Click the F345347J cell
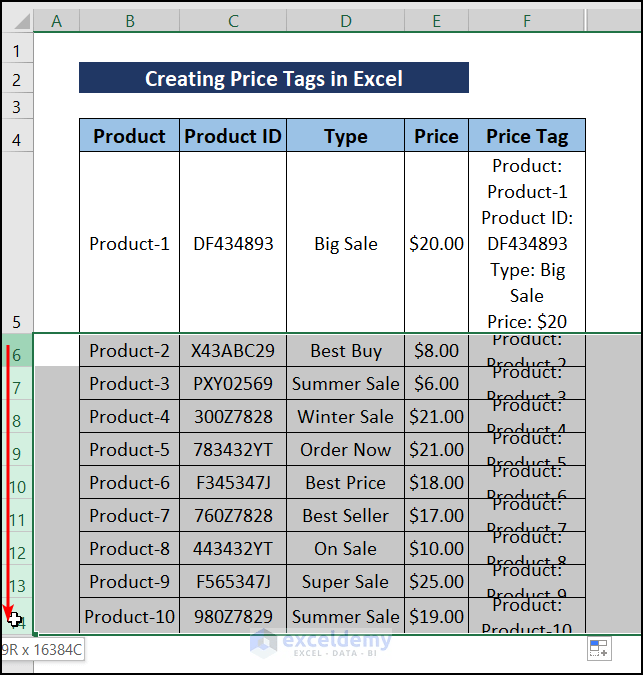 pyautogui.click(x=233, y=482)
